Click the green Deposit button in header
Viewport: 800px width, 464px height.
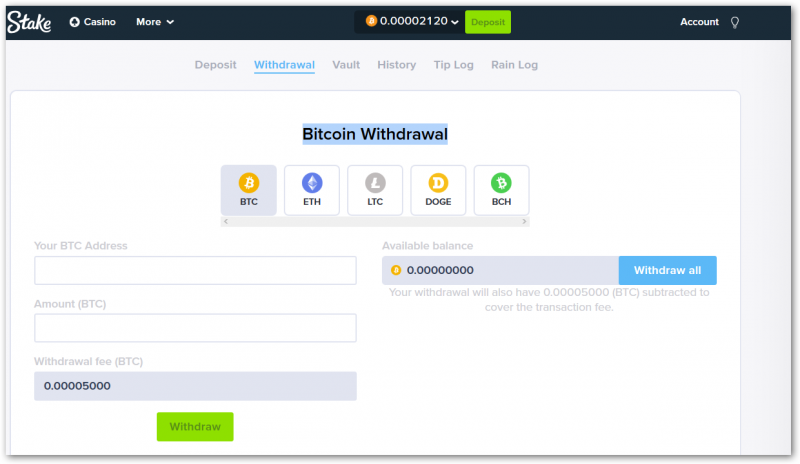pos(488,22)
